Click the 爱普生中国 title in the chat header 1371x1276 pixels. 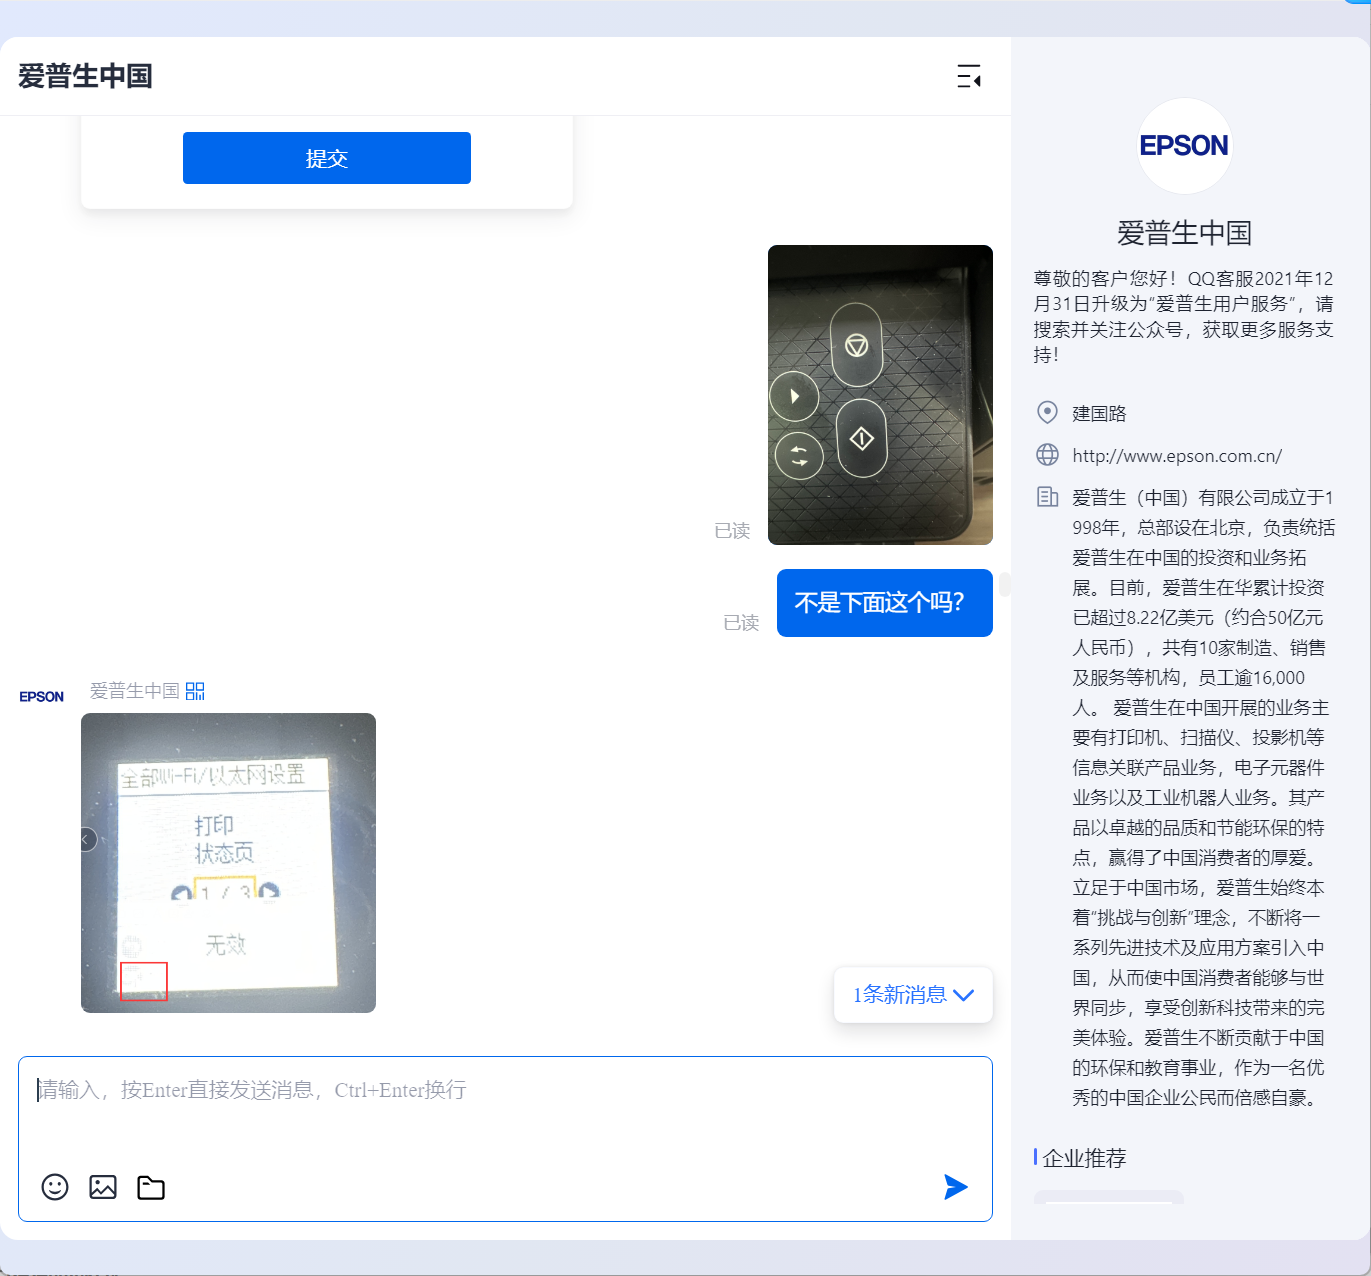click(x=85, y=76)
